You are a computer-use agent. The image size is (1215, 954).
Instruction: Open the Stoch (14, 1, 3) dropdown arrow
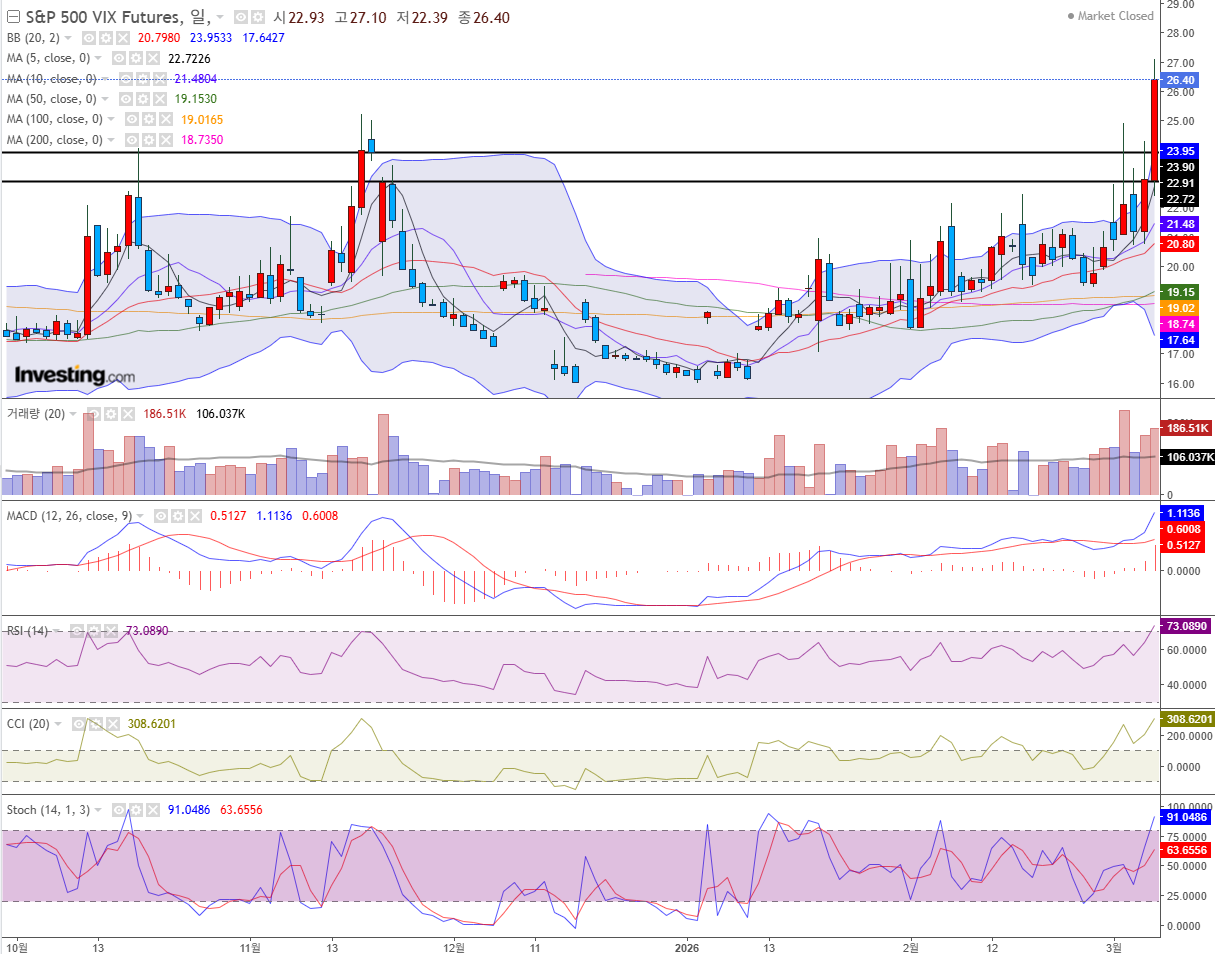pyautogui.click(x=98, y=810)
